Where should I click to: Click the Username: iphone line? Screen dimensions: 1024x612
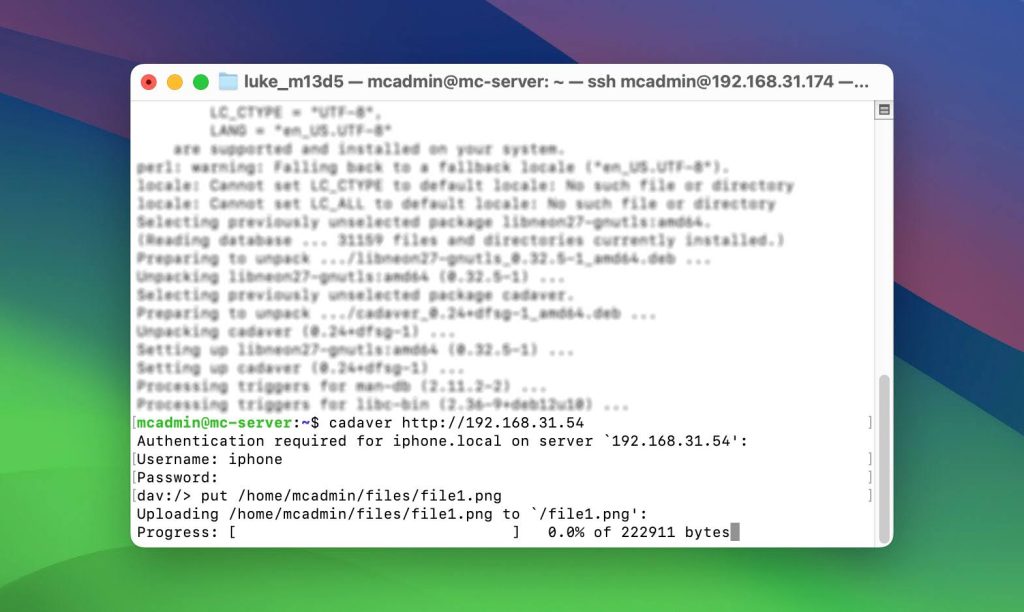(210, 459)
